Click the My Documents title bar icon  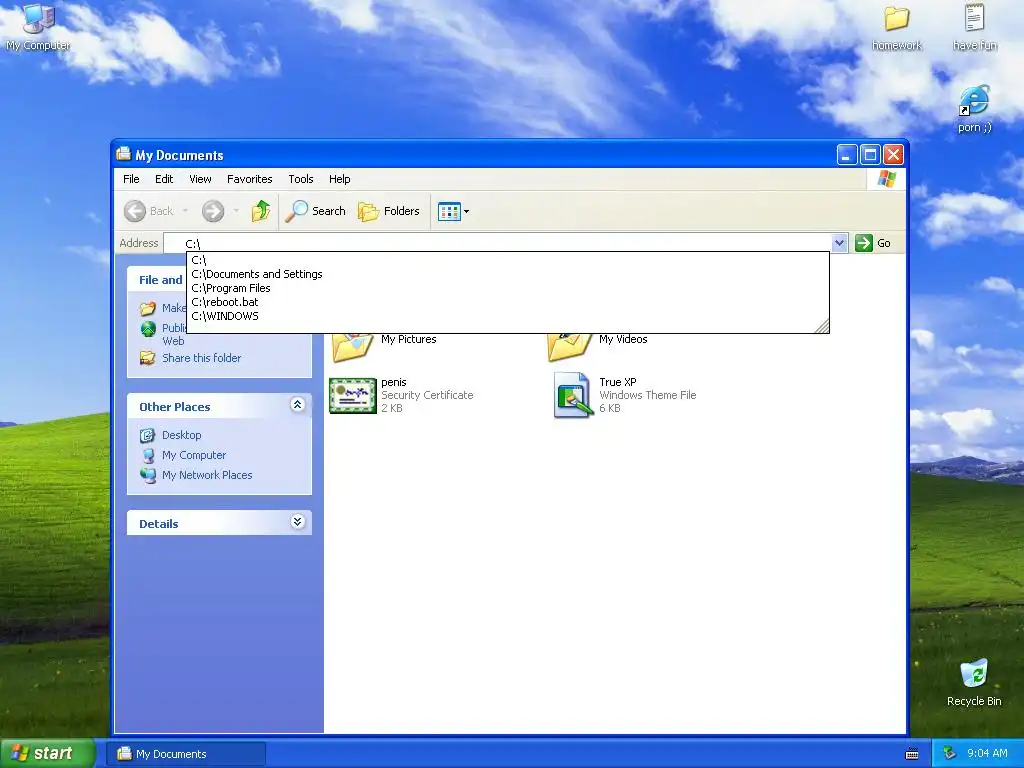click(123, 154)
